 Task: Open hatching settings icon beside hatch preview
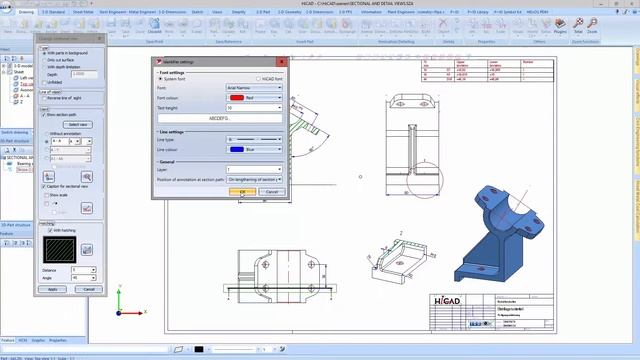87,250
